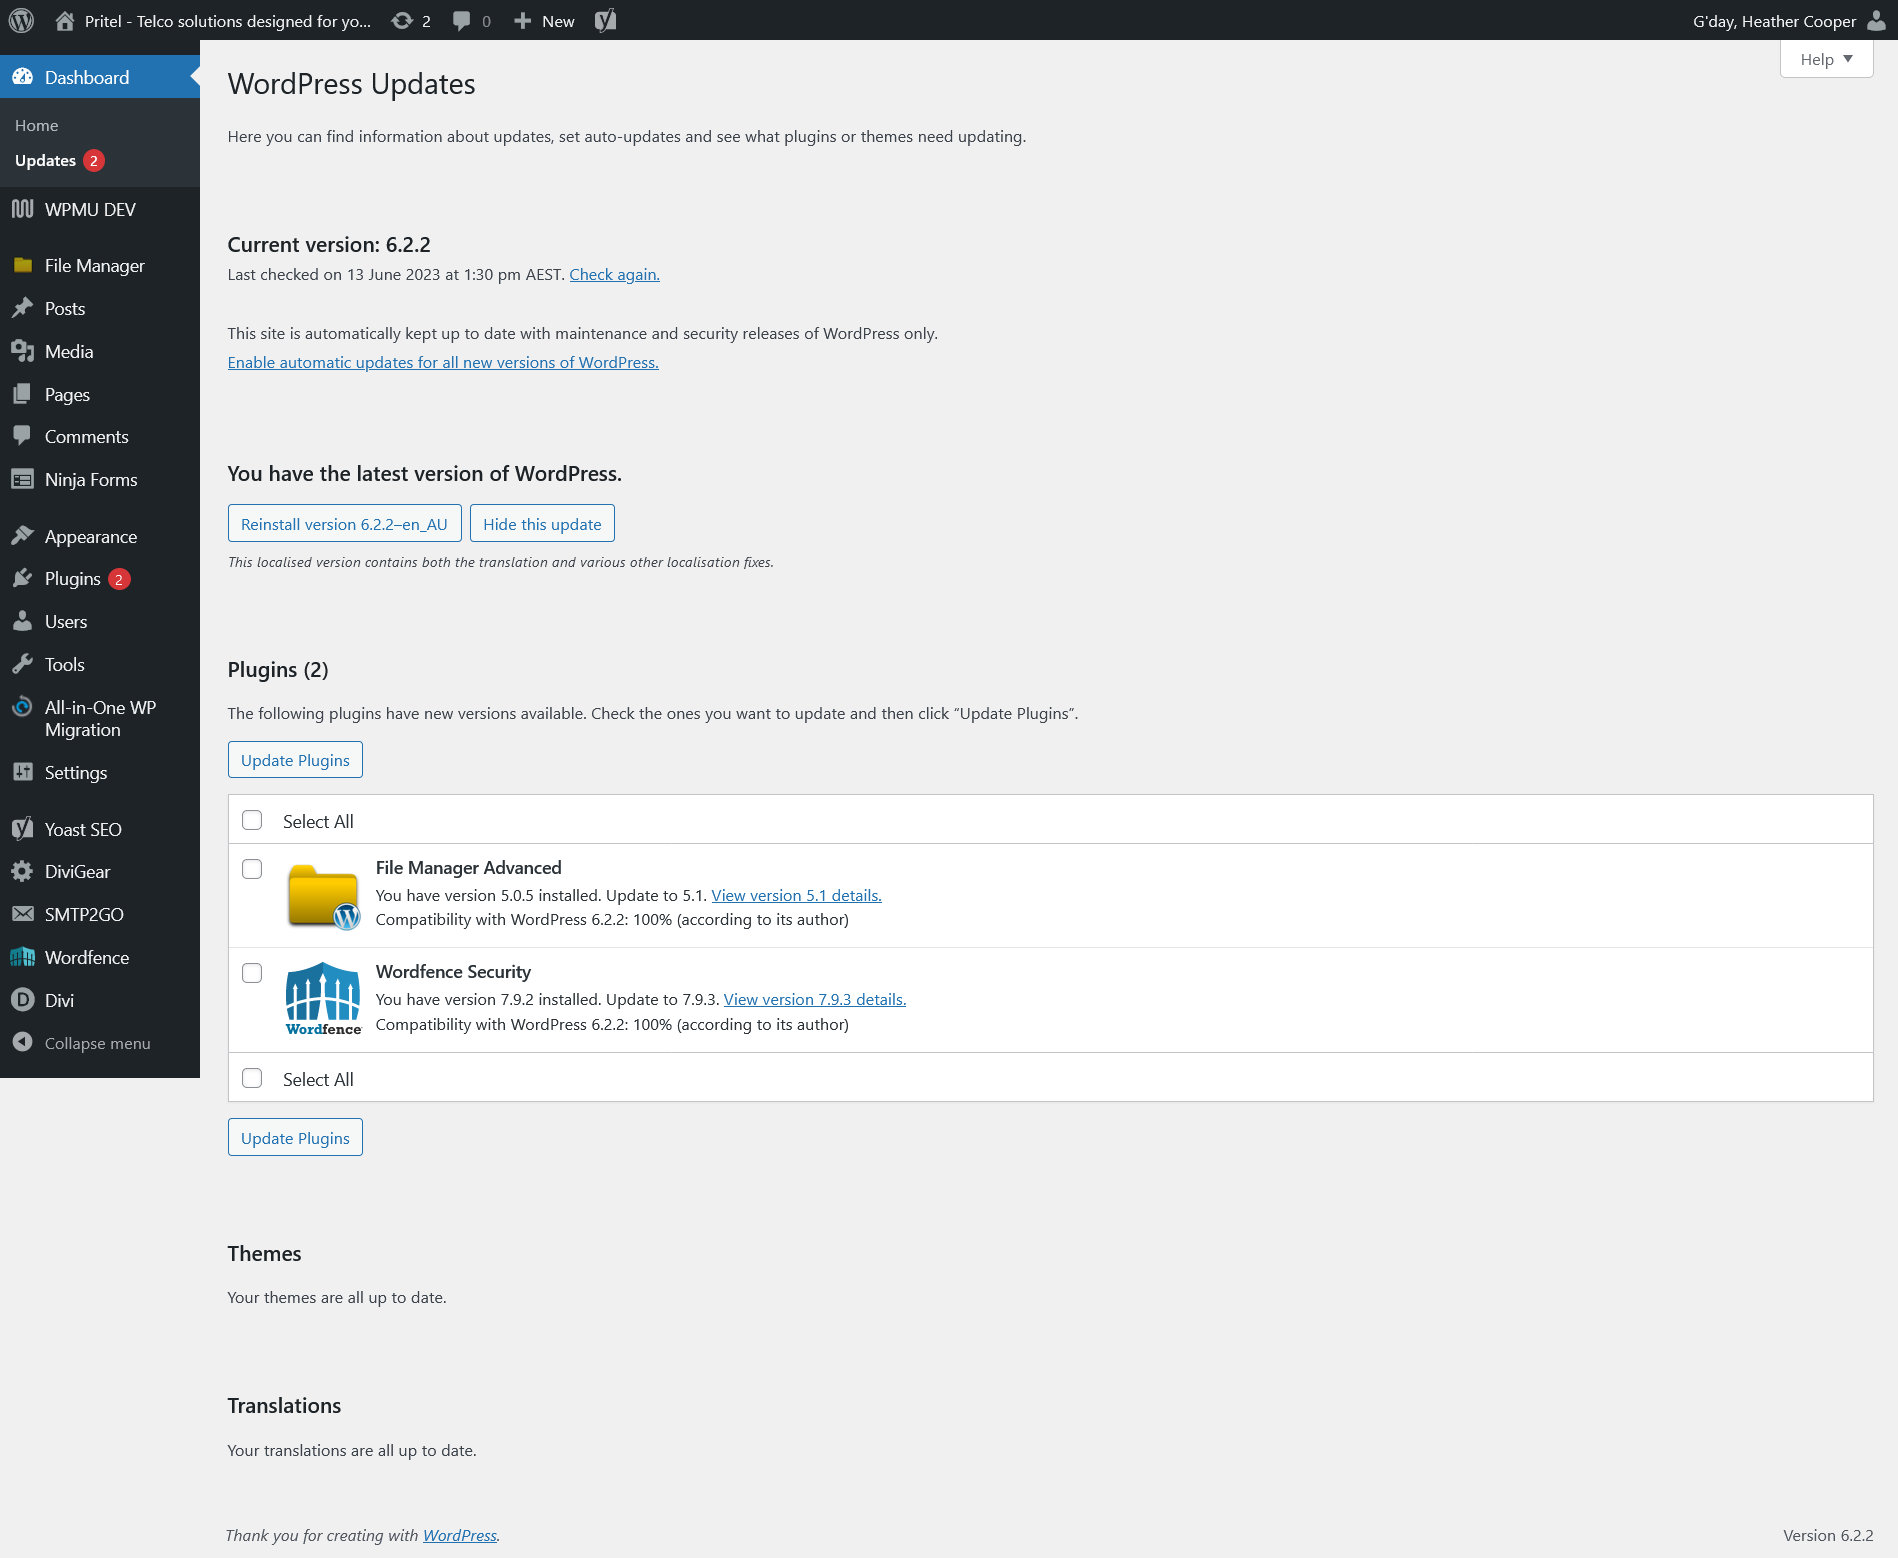
Task: Click the top Update Plugins button
Action: click(295, 760)
